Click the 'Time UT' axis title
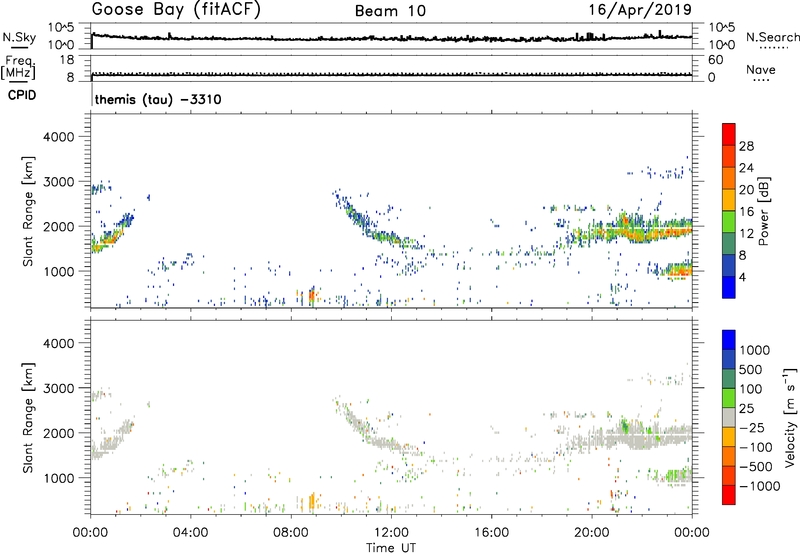 pyautogui.click(x=391, y=548)
